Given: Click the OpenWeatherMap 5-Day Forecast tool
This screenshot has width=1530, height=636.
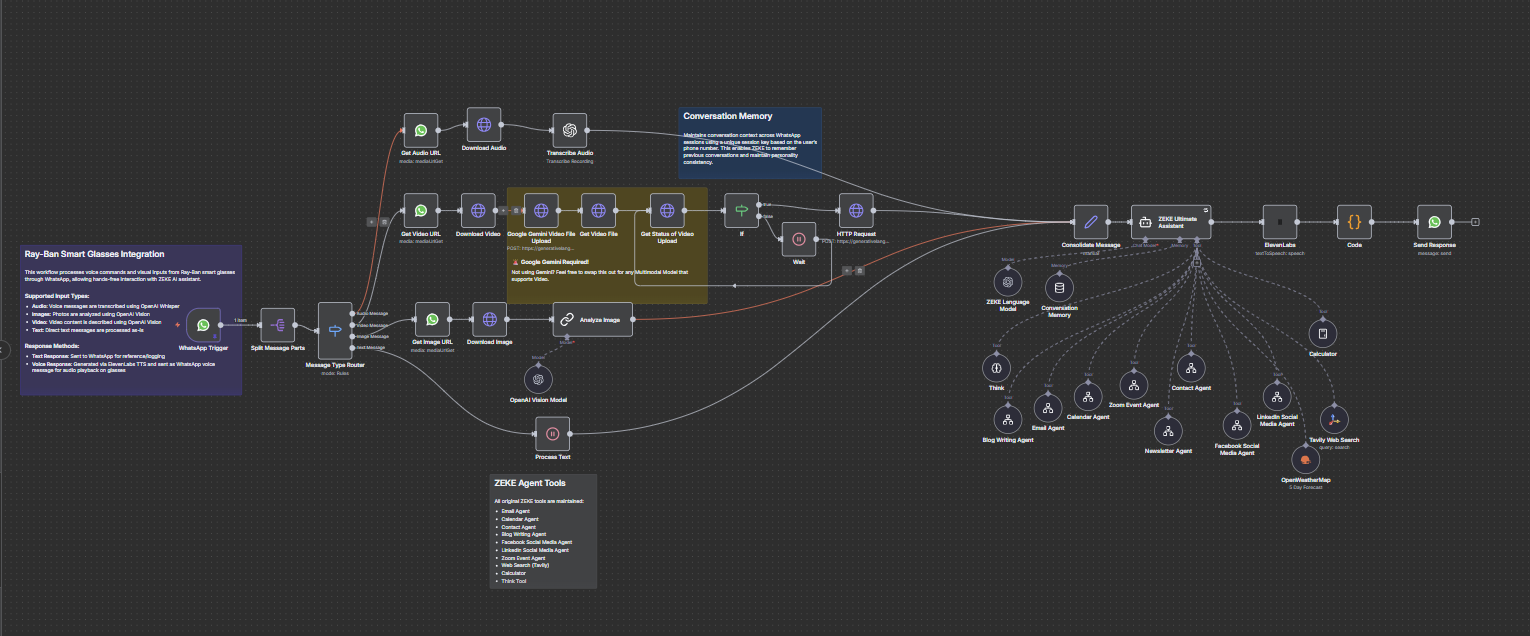Looking at the screenshot, I should [1305, 460].
